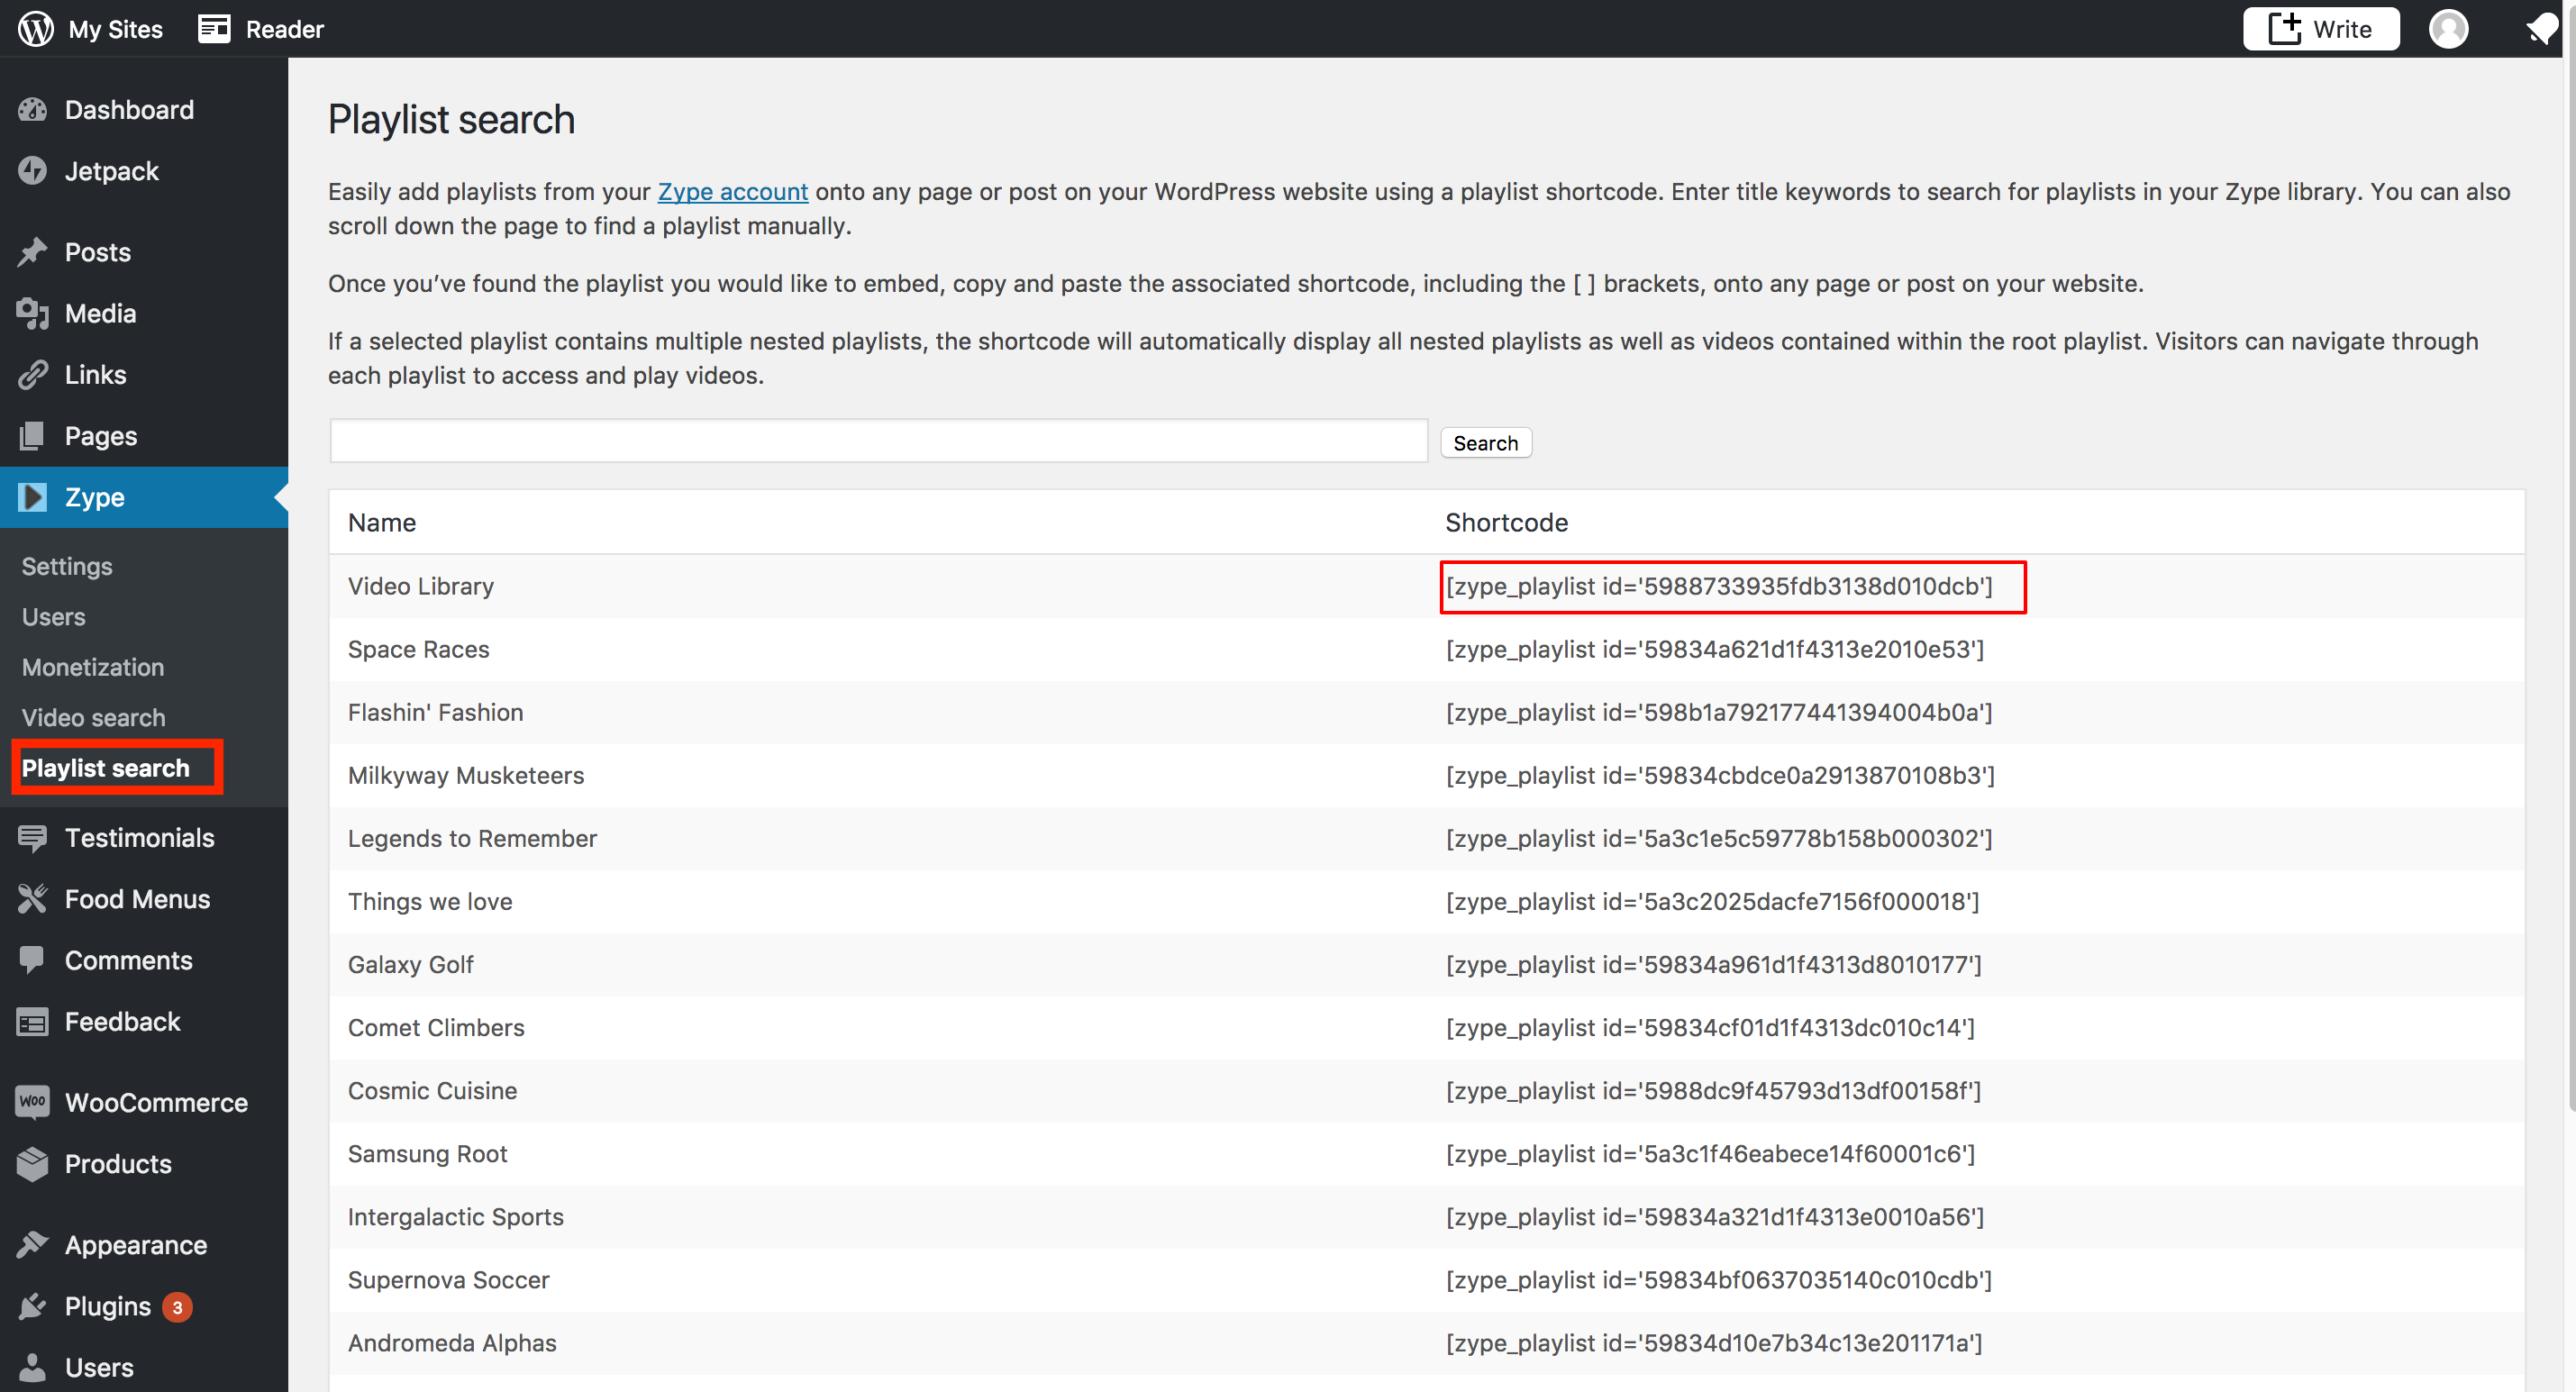The image size is (2576, 1392).
Task: Open Video search submenu
Action: [x=93, y=718]
